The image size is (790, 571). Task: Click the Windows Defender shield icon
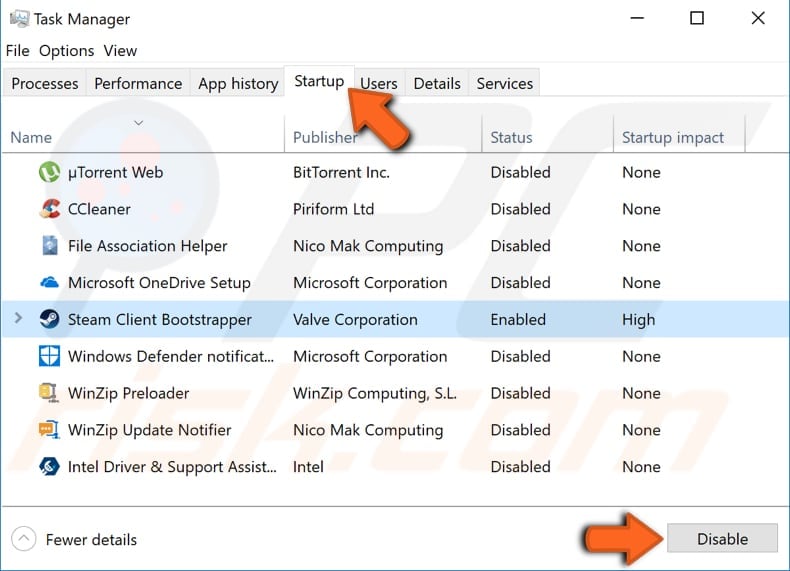tap(49, 356)
